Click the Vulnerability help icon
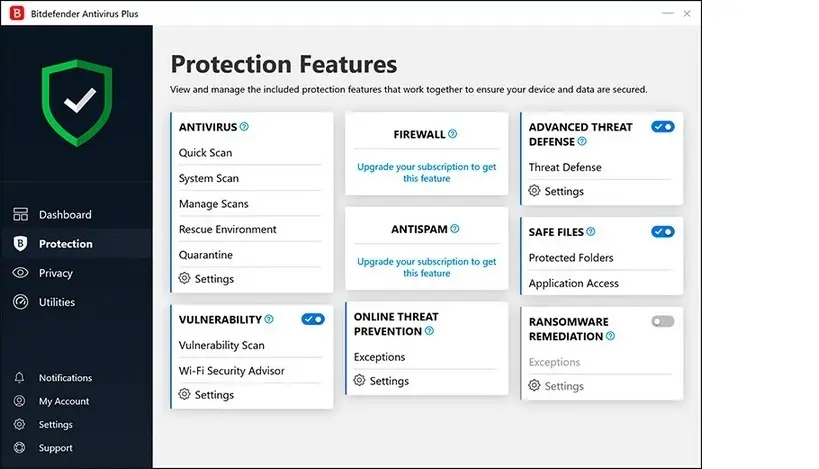This screenshot has height=469, width=819. (x=269, y=319)
